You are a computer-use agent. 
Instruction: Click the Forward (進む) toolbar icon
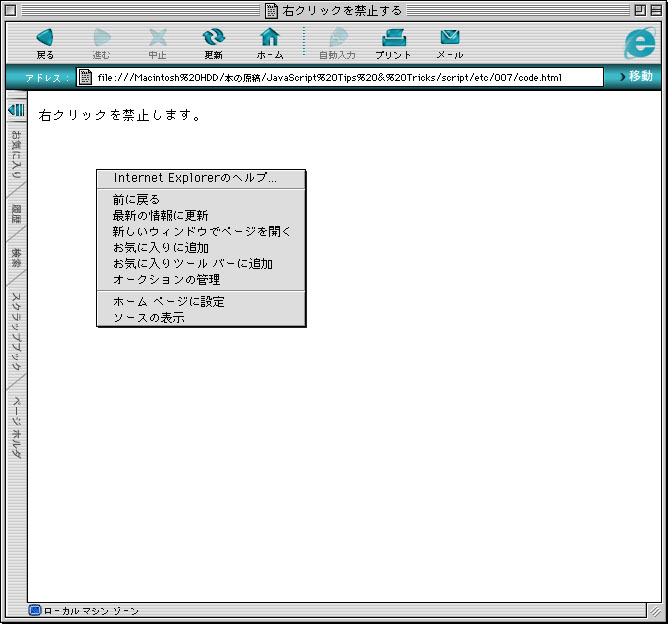[x=101, y=40]
